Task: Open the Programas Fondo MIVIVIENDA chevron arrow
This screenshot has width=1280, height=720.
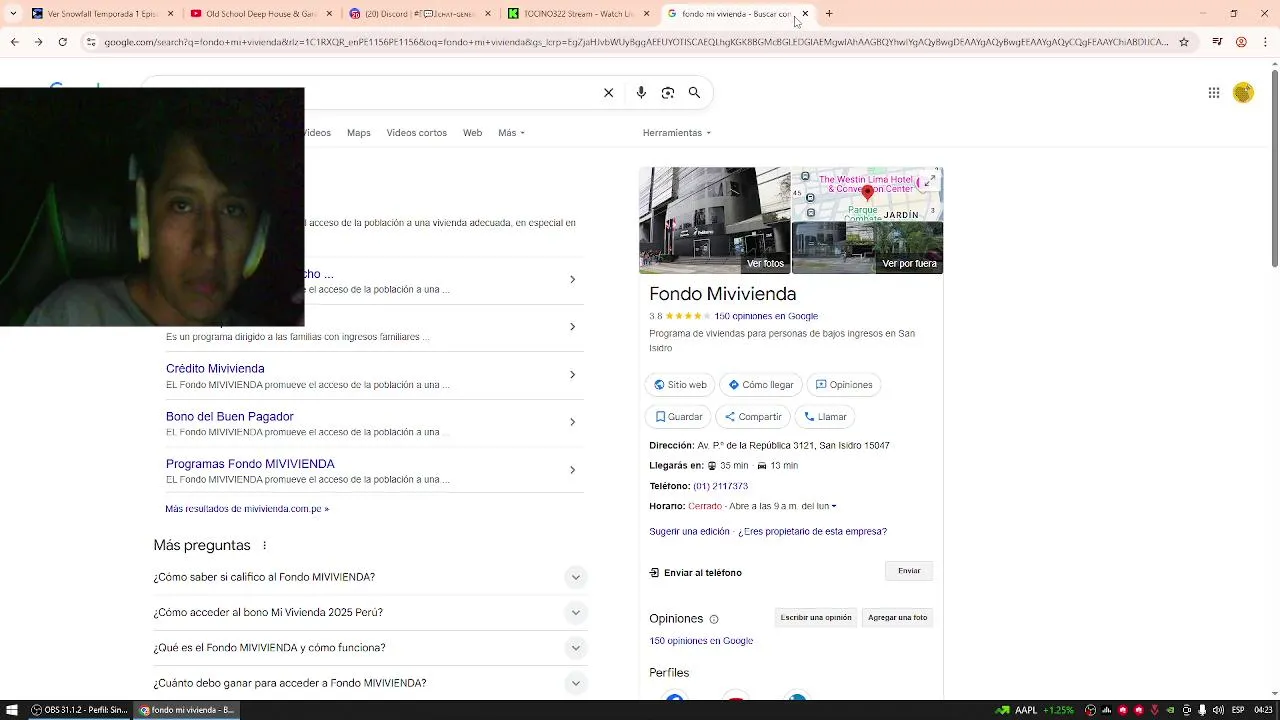Action: [x=572, y=470]
